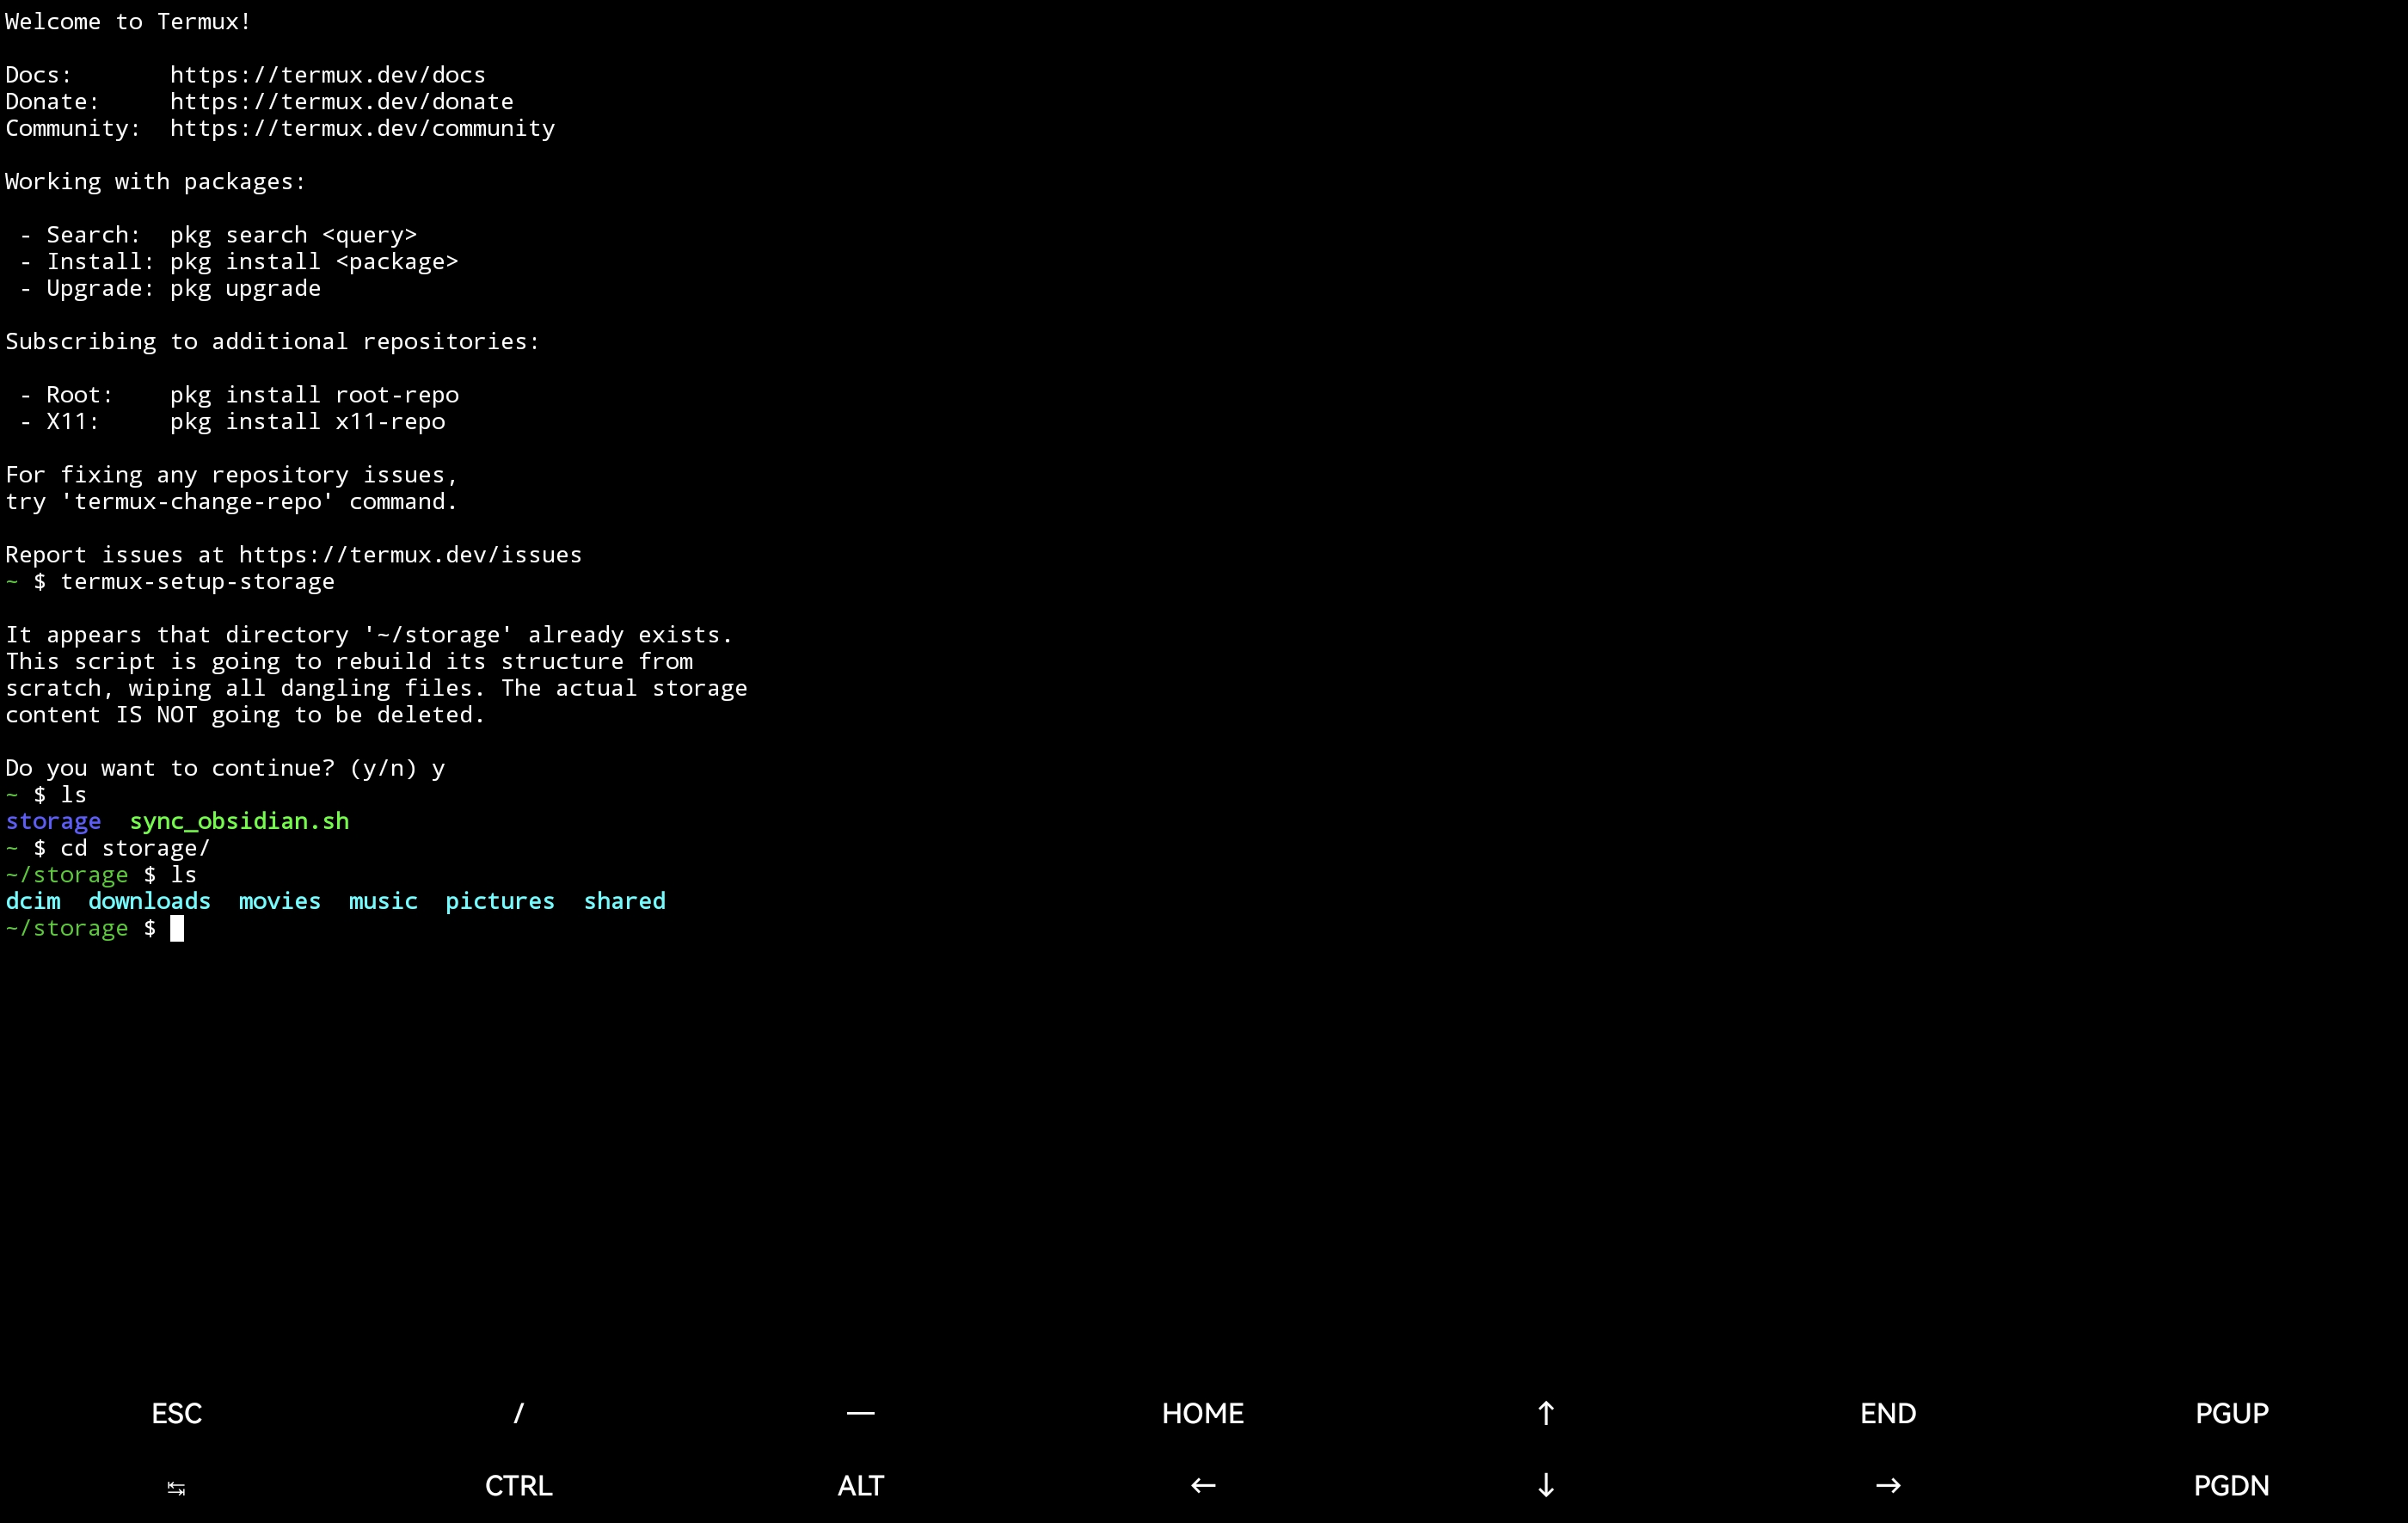Tap the down arrow key icon

coord(1545,1486)
